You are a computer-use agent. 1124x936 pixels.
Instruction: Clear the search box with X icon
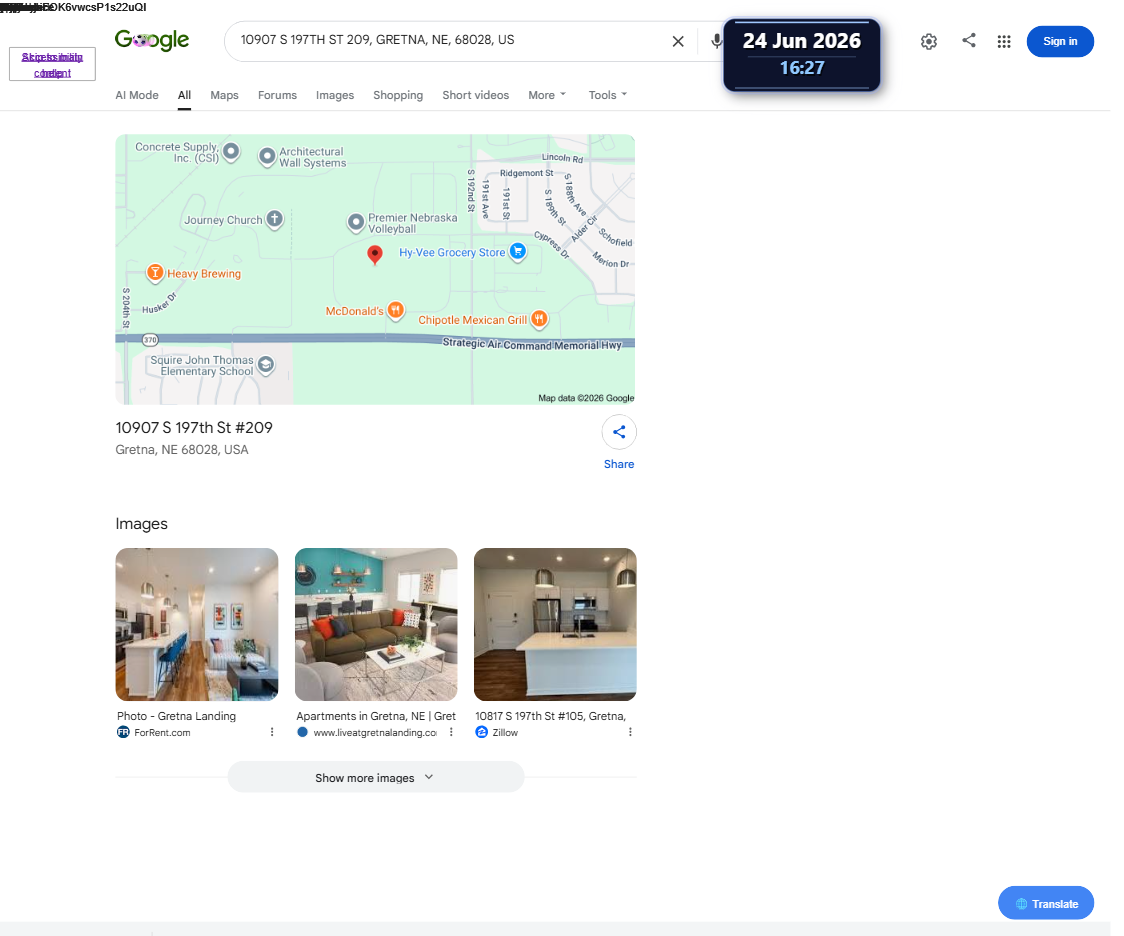[x=677, y=42]
